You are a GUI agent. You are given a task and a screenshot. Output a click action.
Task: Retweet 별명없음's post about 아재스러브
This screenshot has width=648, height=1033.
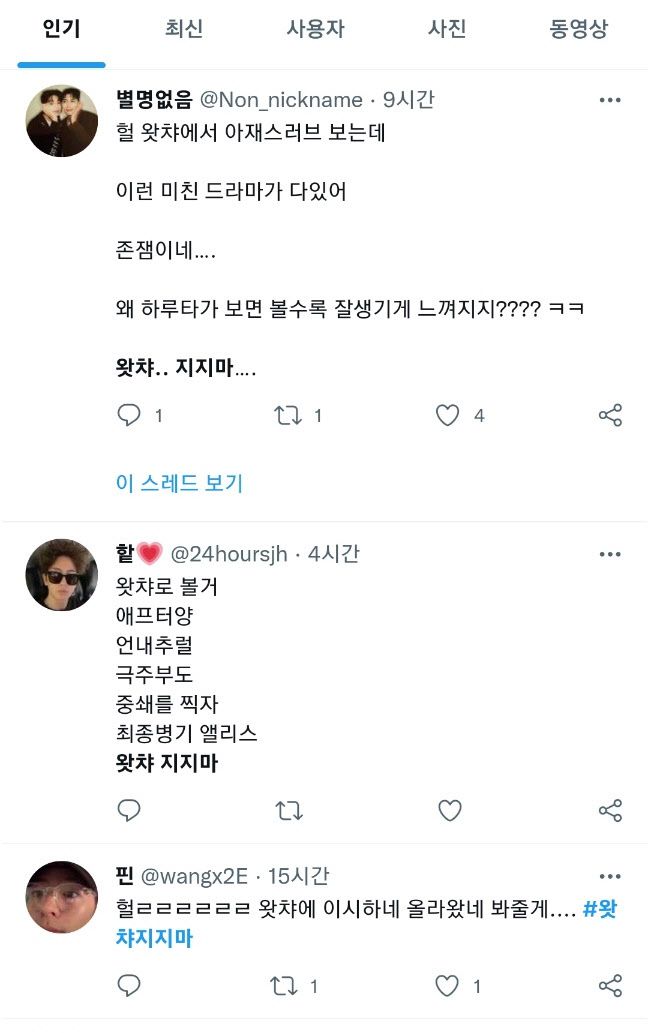tap(289, 414)
